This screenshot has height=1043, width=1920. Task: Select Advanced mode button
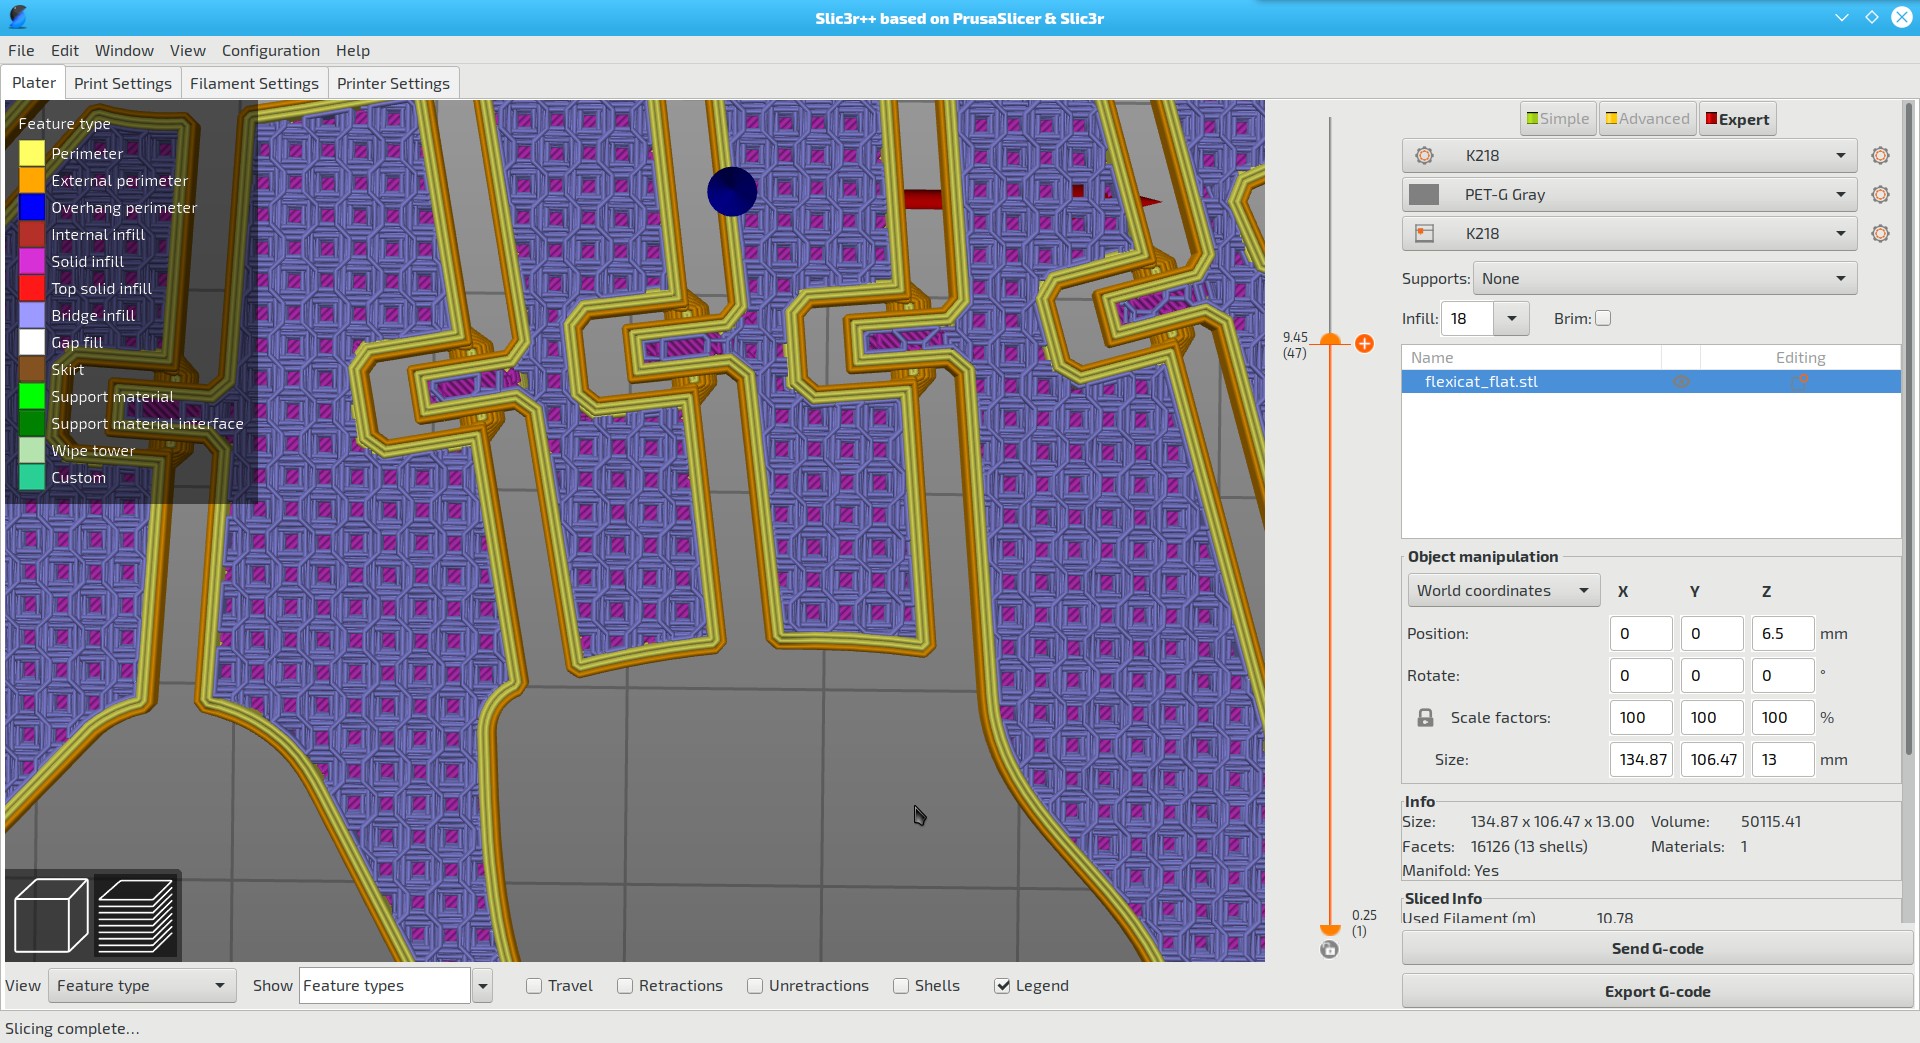[x=1647, y=119]
